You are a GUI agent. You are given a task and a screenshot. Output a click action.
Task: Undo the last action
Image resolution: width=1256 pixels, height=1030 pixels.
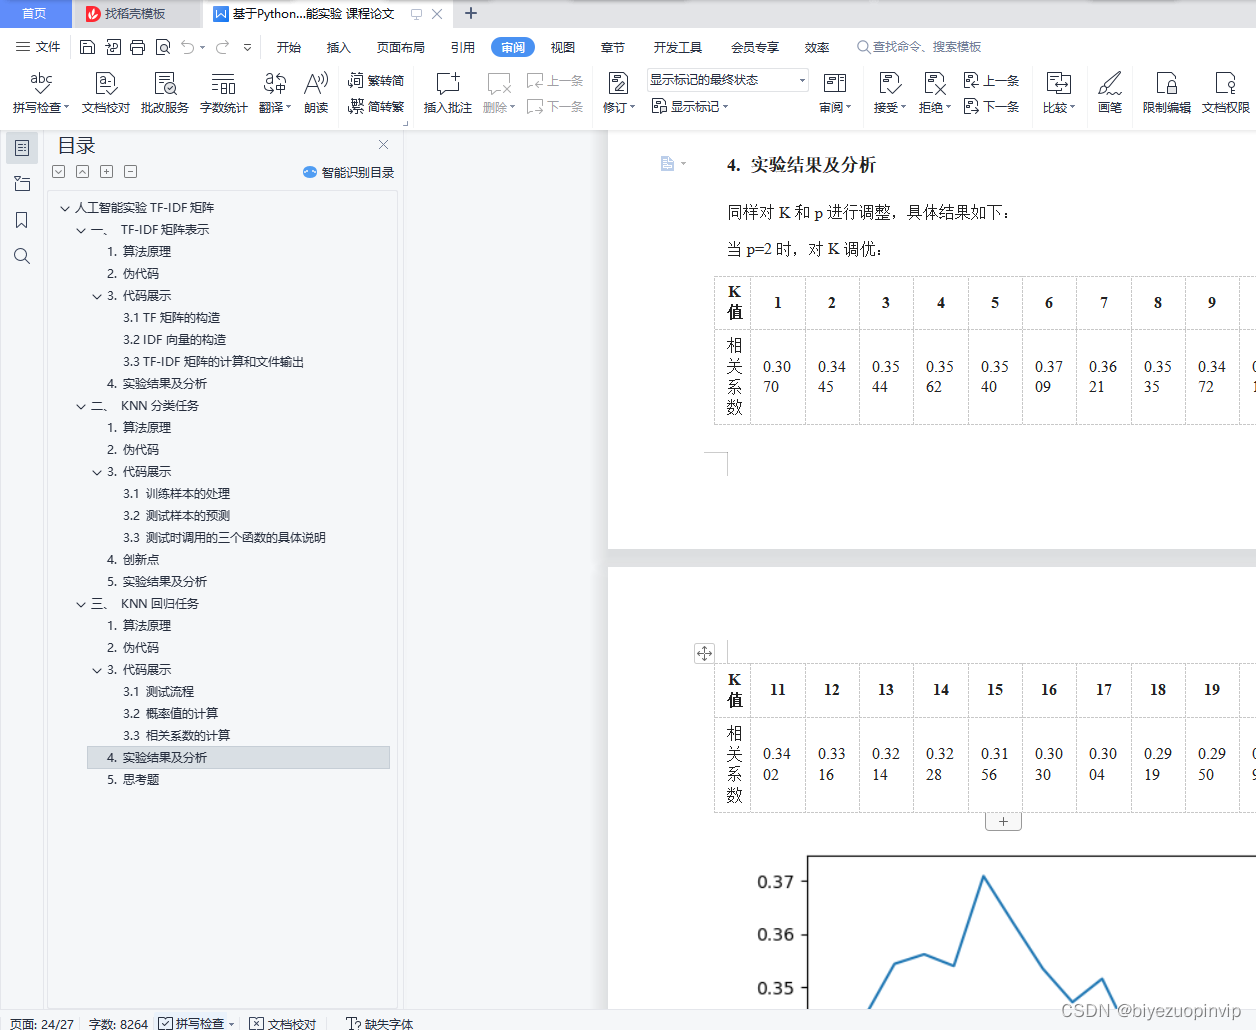pyautogui.click(x=187, y=47)
